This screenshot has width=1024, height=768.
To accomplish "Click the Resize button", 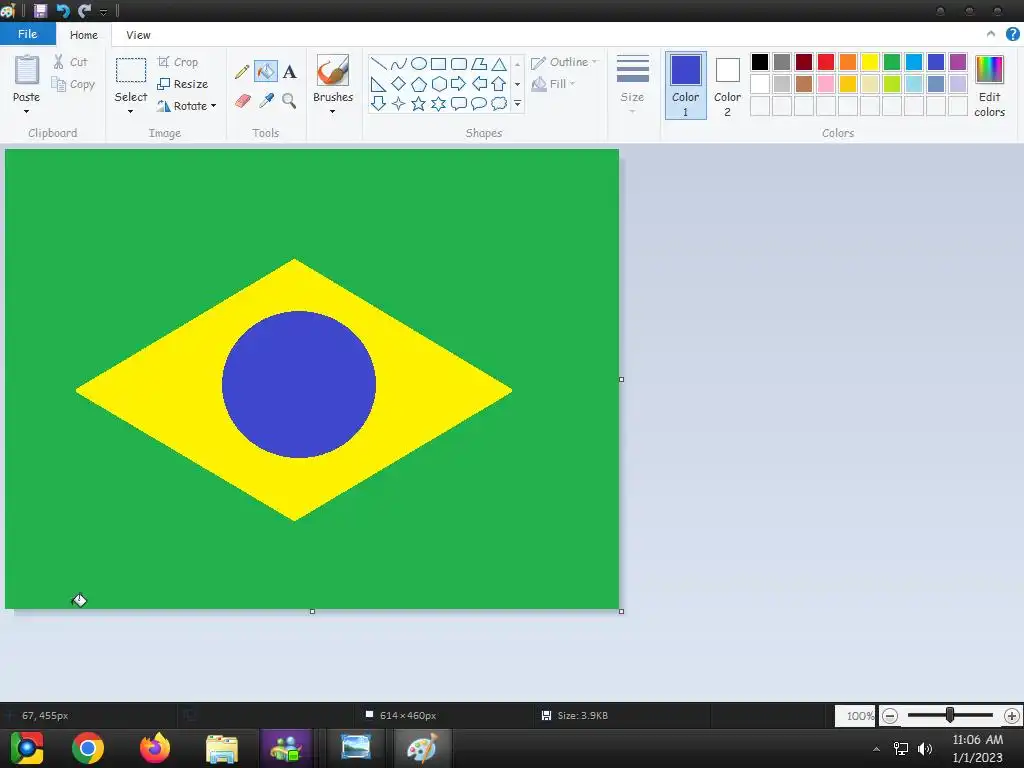I will 183,84.
